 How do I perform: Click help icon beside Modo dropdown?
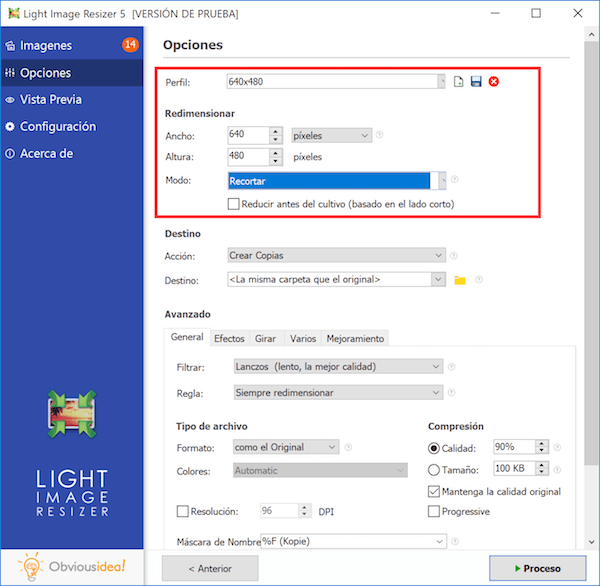tap(455, 179)
